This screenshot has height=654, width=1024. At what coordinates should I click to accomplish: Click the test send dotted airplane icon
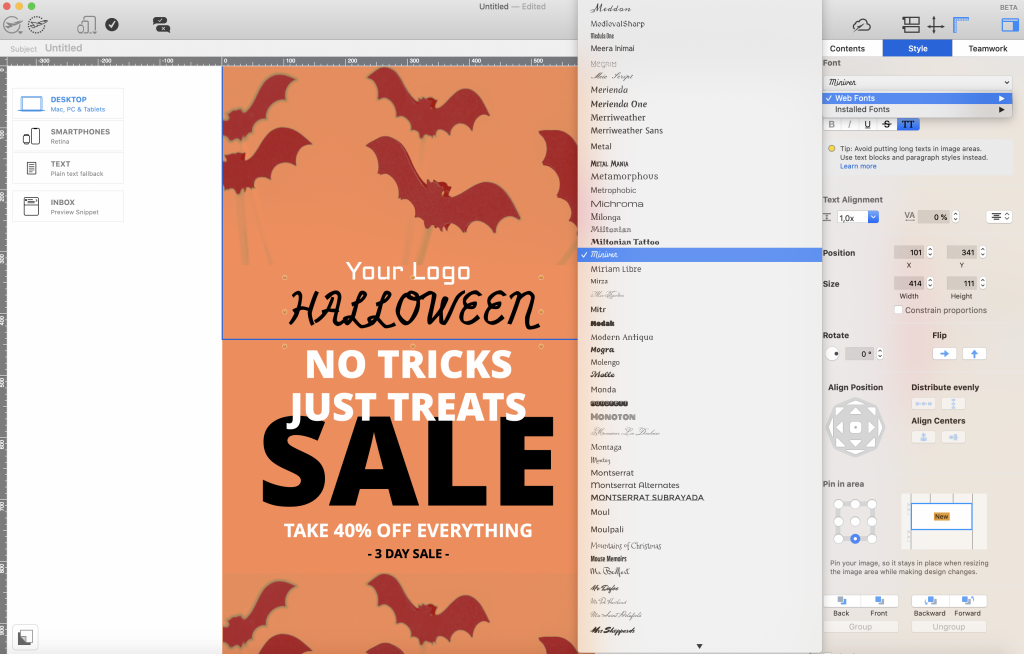(37, 25)
